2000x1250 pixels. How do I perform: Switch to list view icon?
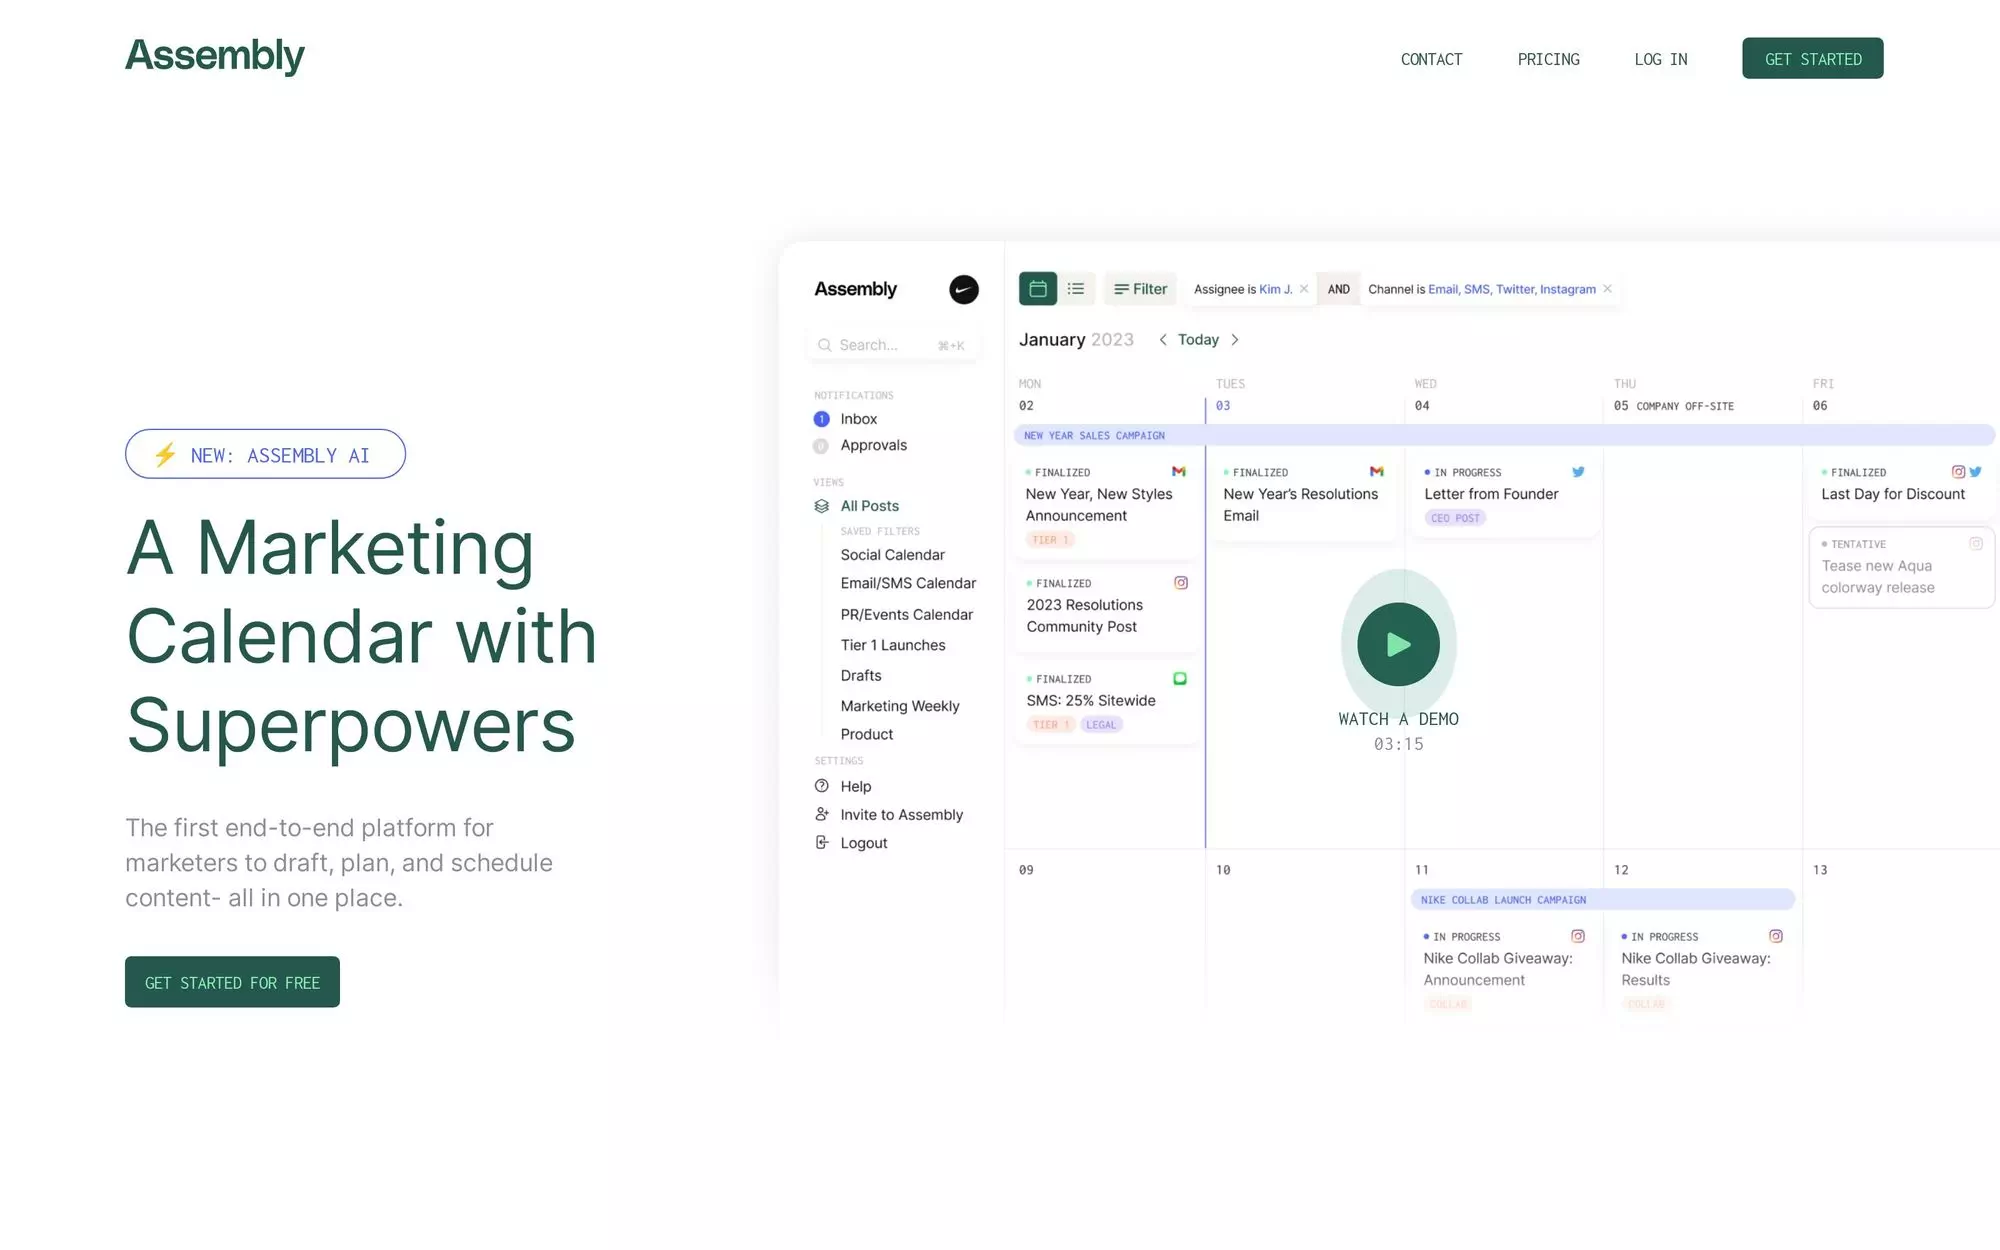tap(1076, 289)
